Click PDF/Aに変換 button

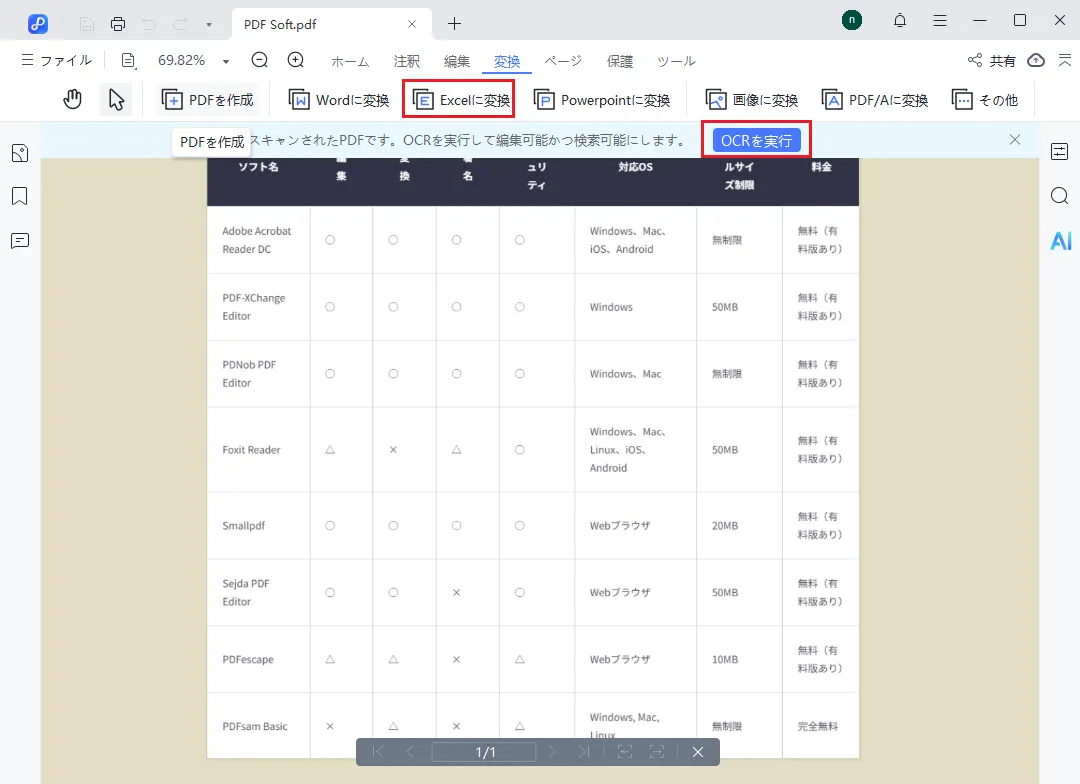875,100
